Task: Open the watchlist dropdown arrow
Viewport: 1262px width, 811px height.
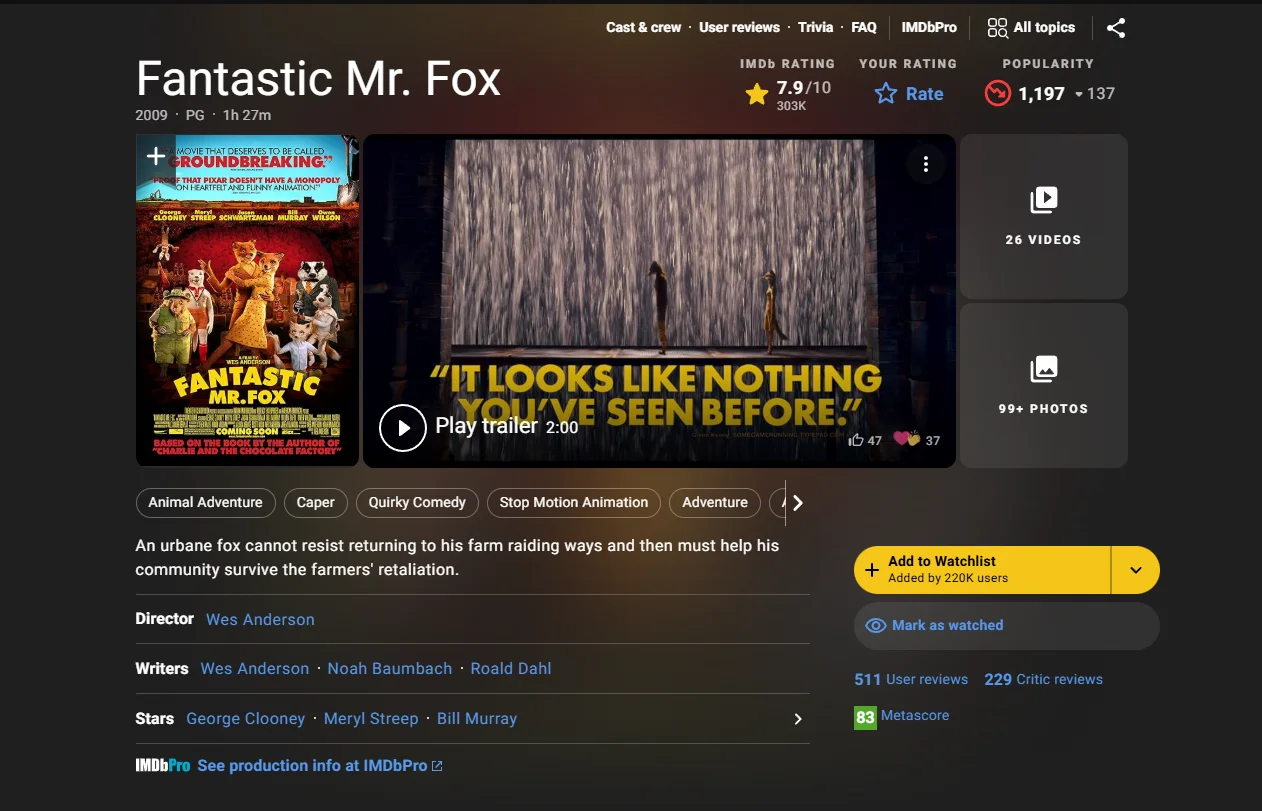Action: [x=1136, y=569]
